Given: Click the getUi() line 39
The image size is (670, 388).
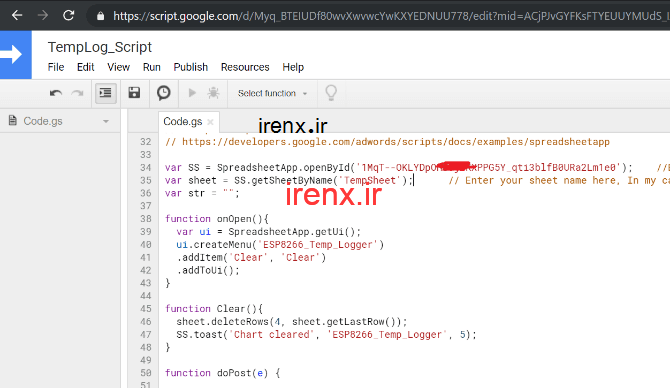Looking at the screenshot, I should click(x=269, y=232).
